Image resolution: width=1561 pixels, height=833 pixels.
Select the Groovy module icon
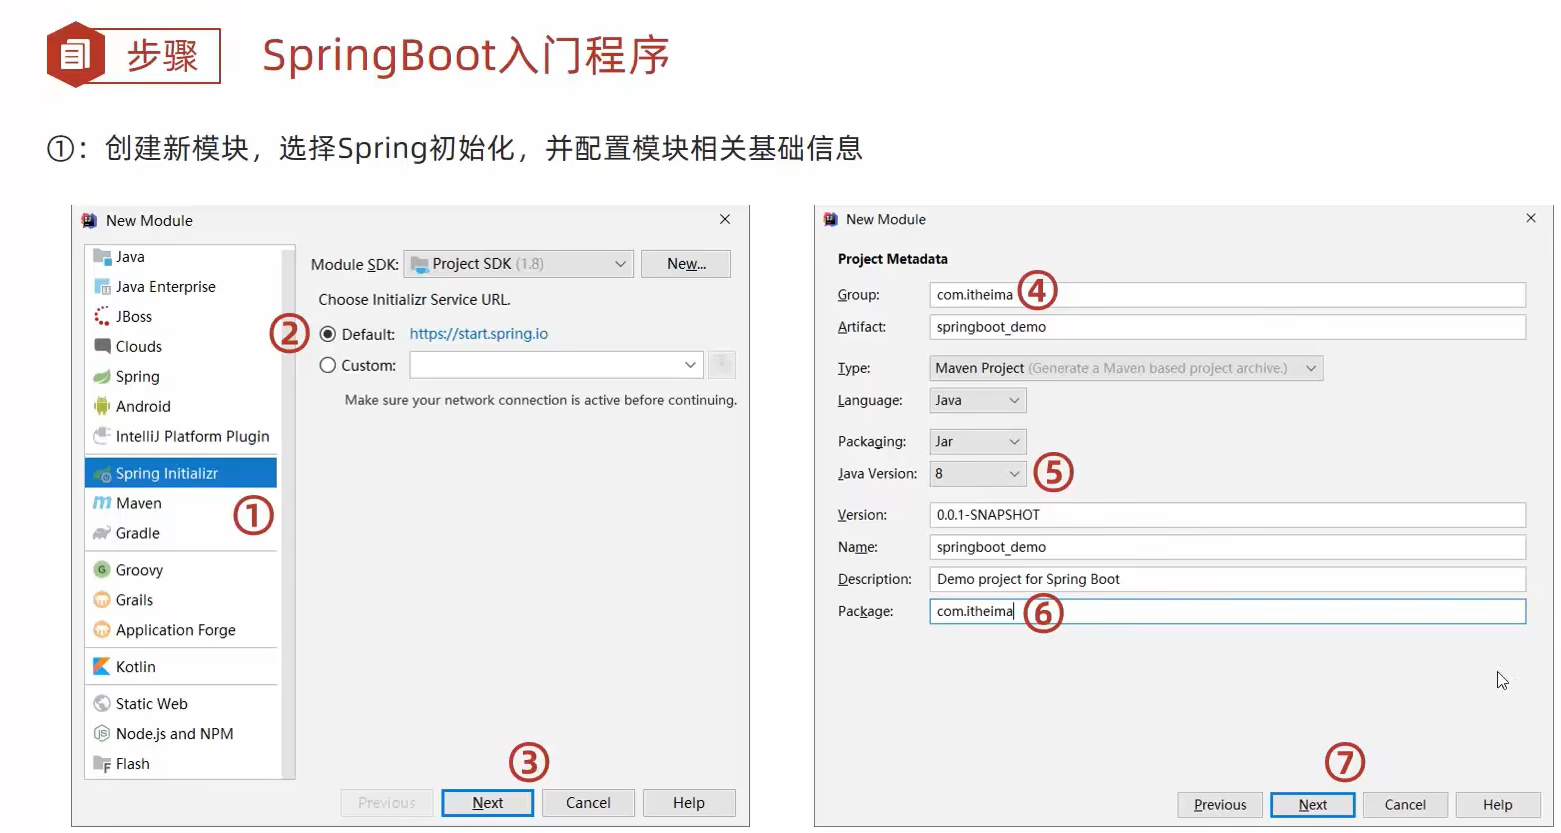pos(102,570)
